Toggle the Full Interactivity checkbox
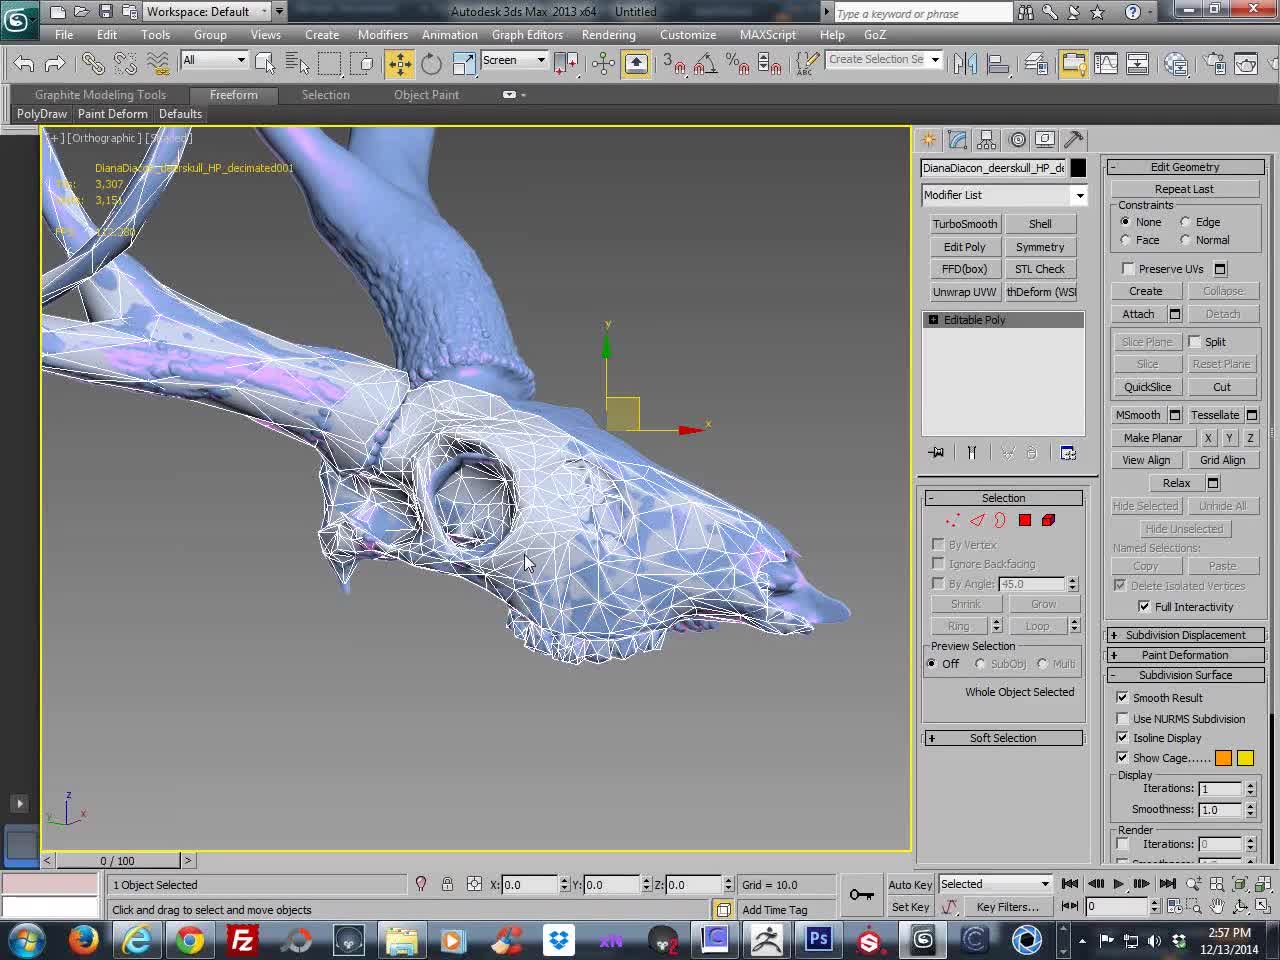Image resolution: width=1280 pixels, height=960 pixels. (1144, 606)
